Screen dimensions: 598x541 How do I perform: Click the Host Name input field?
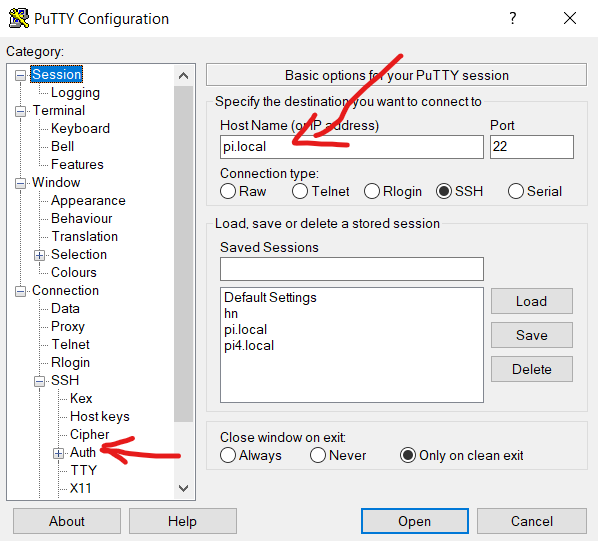pyautogui.click(x=352, y=147)
